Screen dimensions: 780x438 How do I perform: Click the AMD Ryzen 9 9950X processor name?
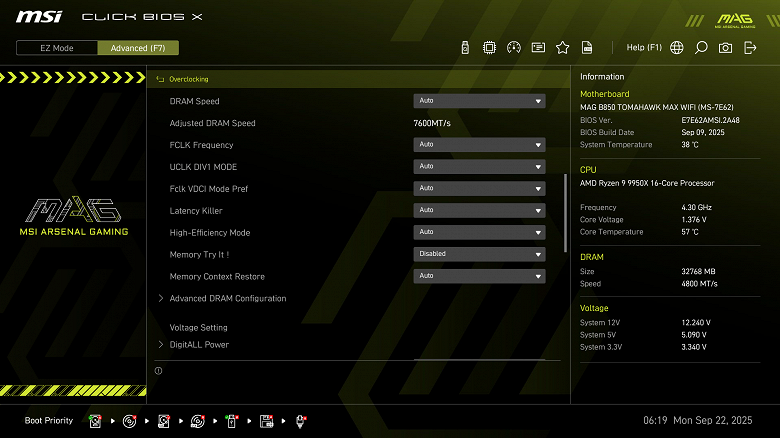[x=647, y=183]
